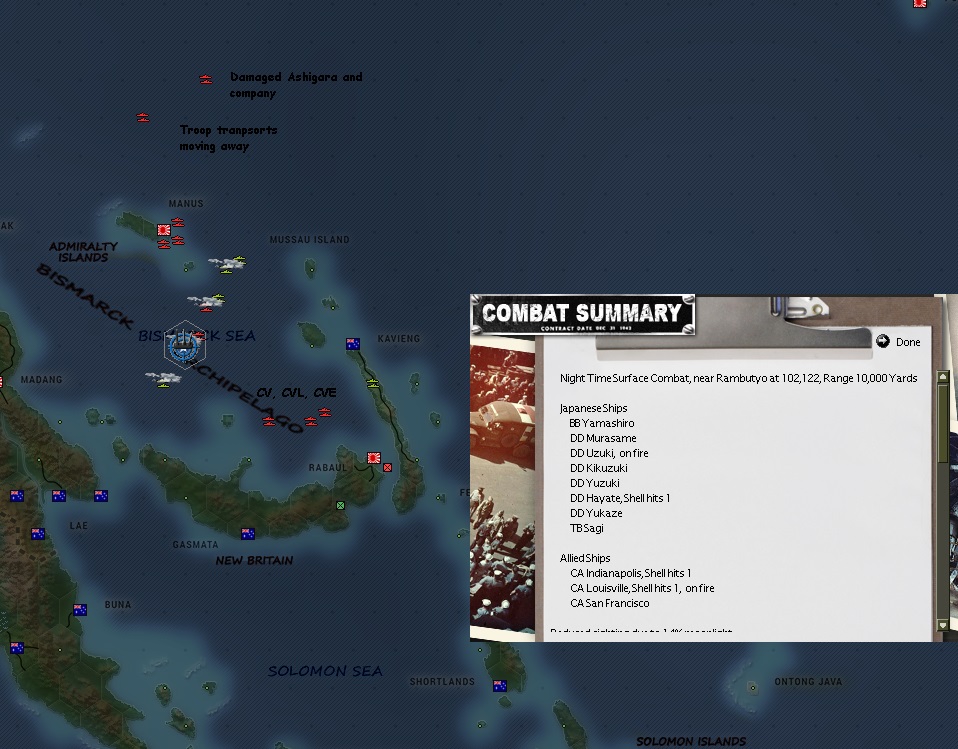Viewport: 958px width, 749px height.
Task: Click the green X marker south of Rabaul
Action: coord(340,505)
